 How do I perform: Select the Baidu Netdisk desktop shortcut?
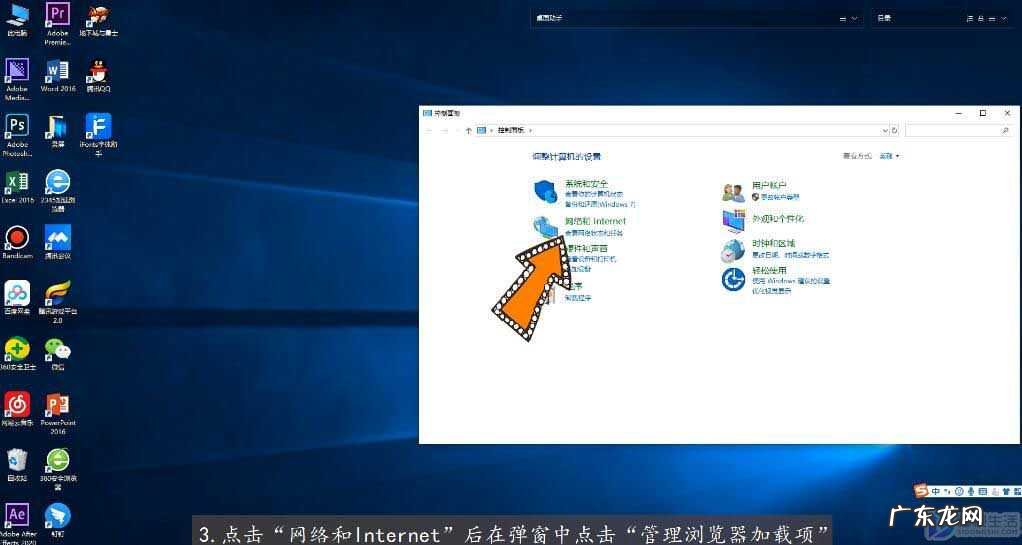(x=17, y=299)
